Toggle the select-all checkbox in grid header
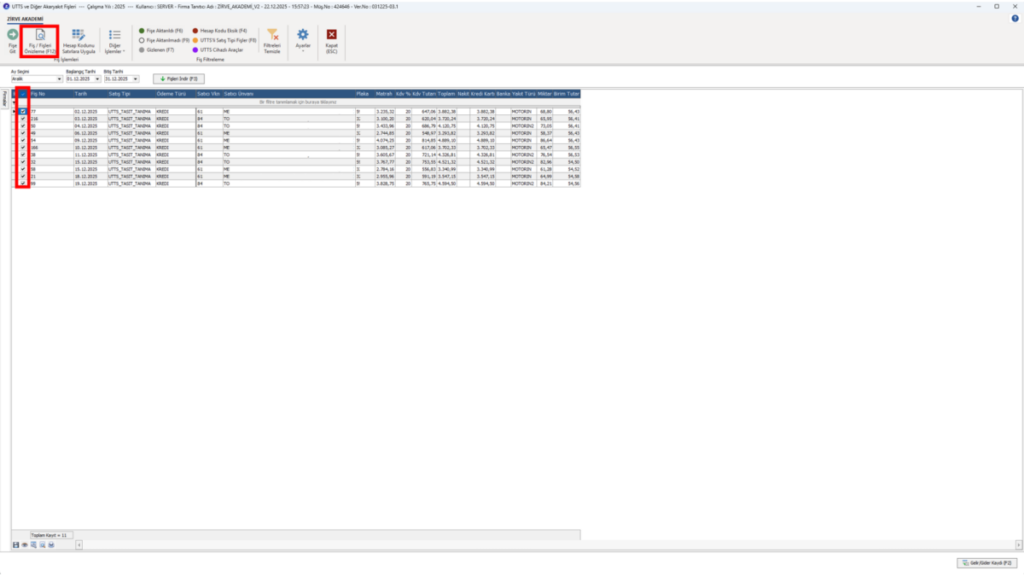The width and height of the screenshot is (1024, 576). point(23,94)
